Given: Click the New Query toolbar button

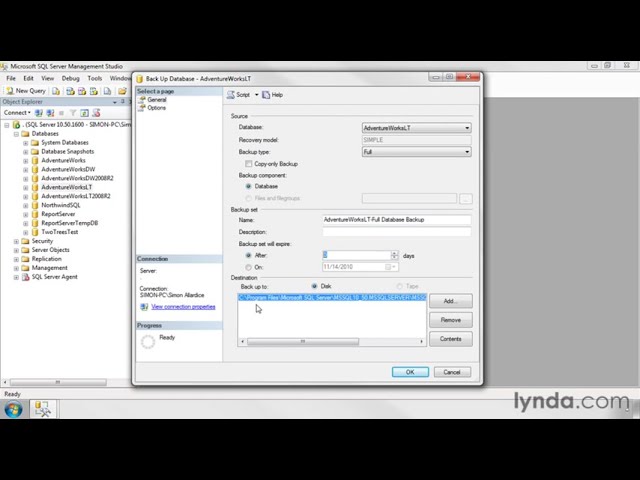Looking at the screenshot, I should [x=26, y=91].
